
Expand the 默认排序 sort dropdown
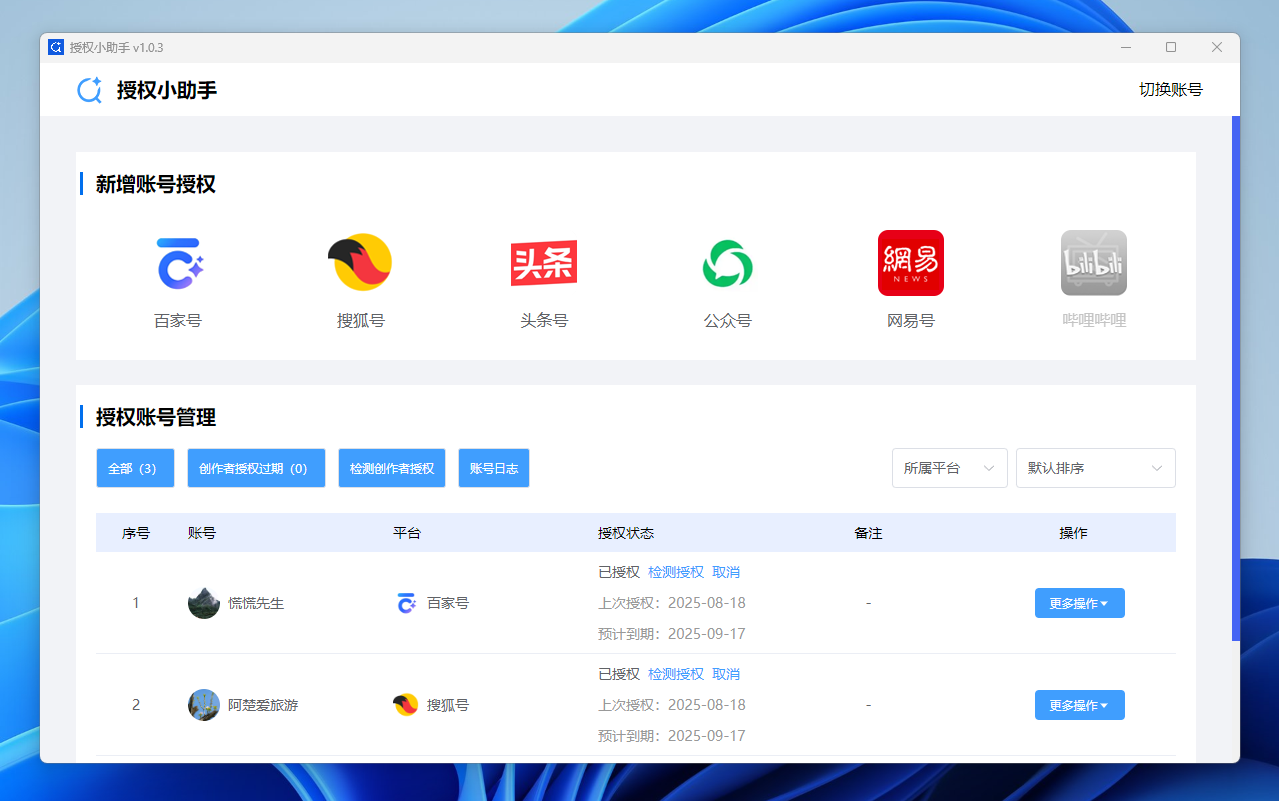click(x=1095, y=468)
